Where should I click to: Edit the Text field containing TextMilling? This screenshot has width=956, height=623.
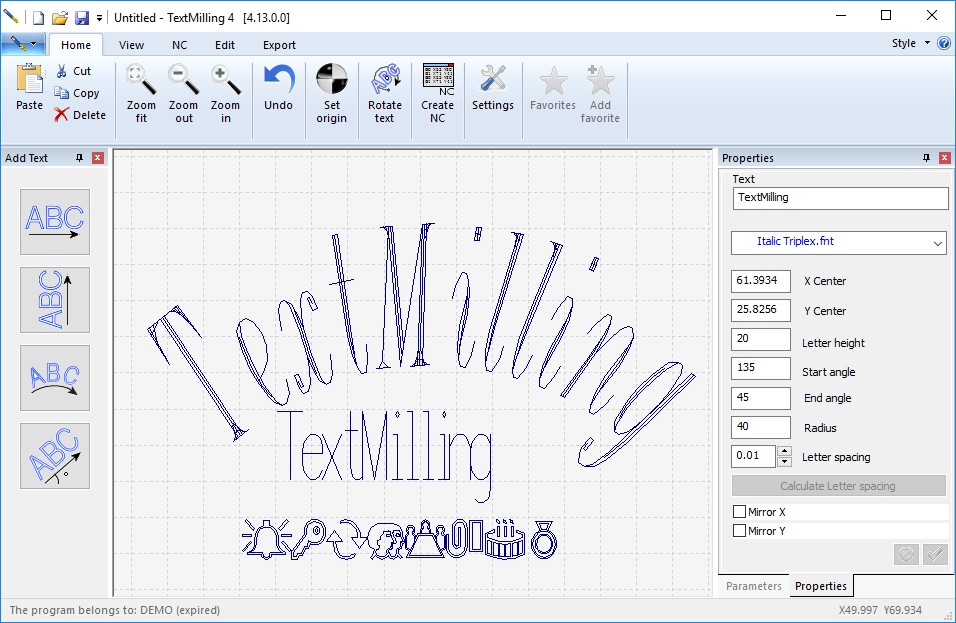coord(840,198)
